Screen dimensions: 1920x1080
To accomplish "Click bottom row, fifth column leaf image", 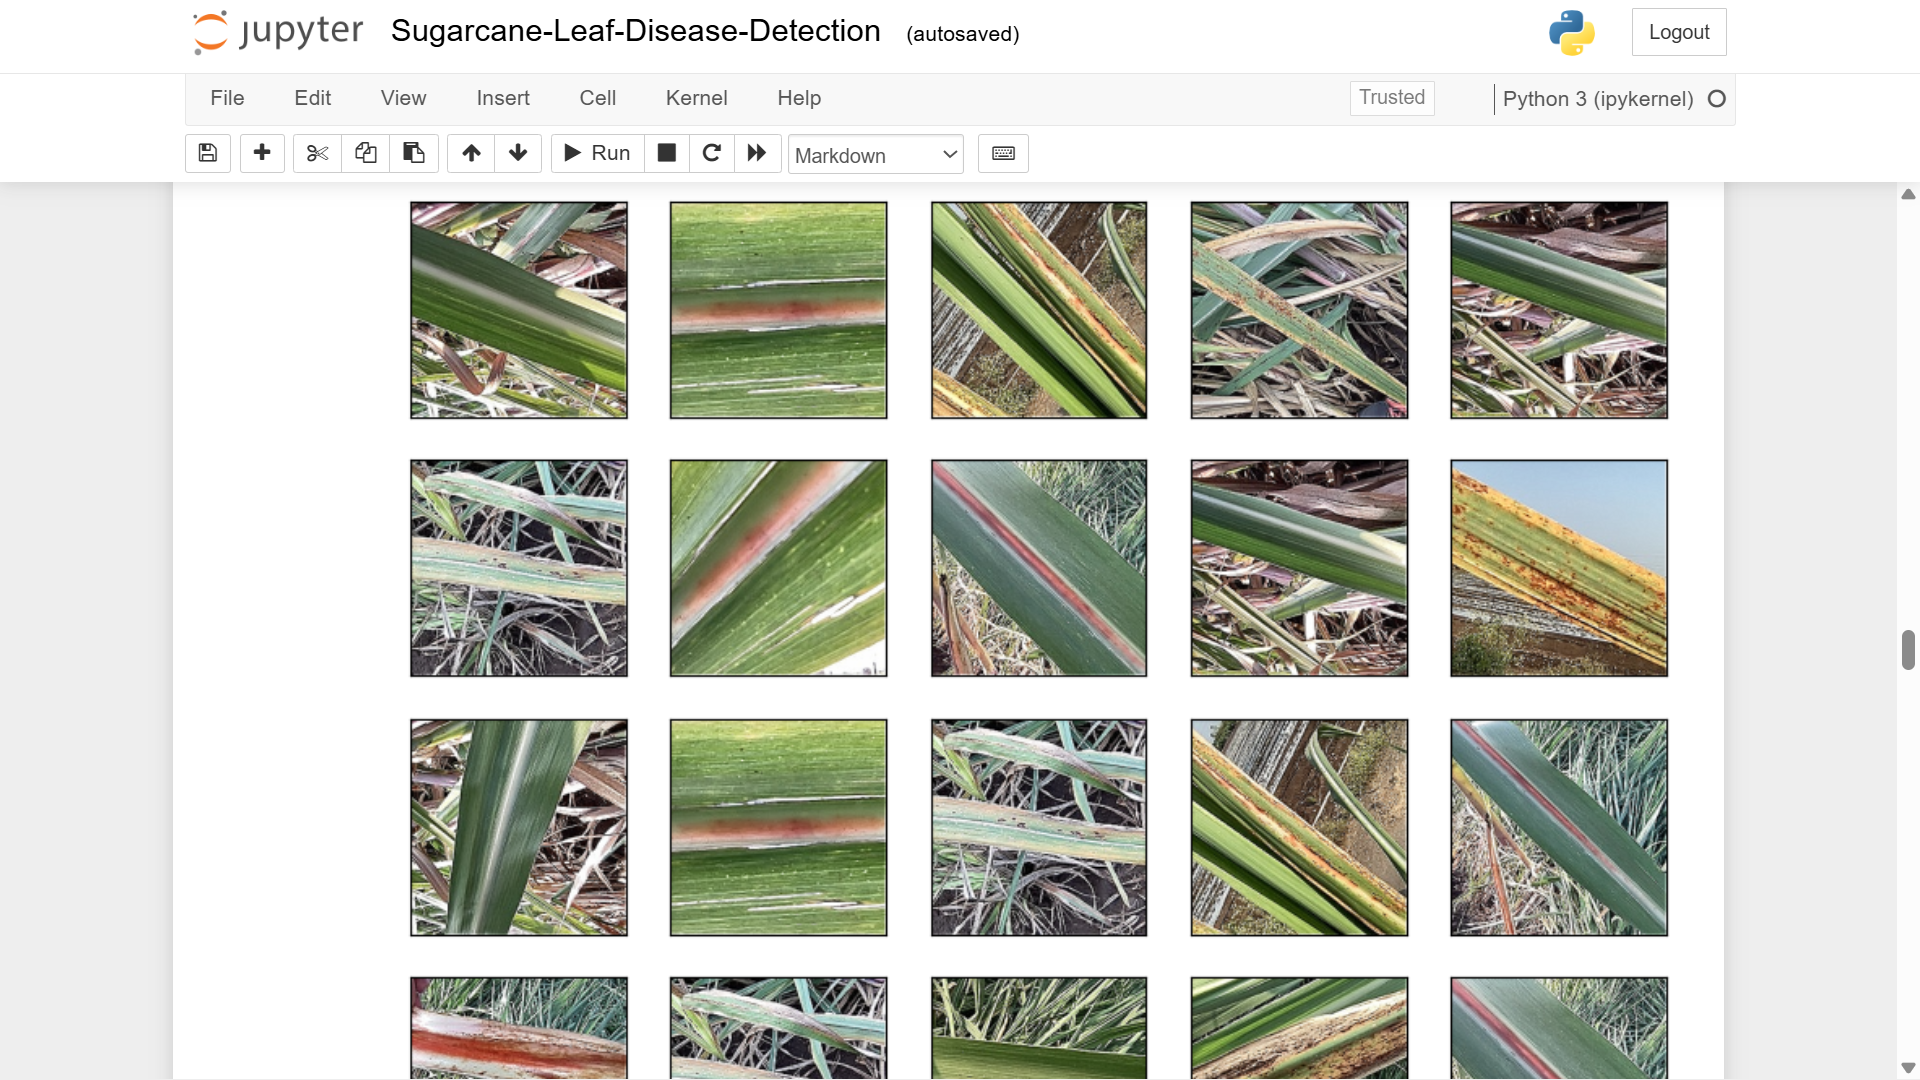I will click(x=1559, y=1028).
